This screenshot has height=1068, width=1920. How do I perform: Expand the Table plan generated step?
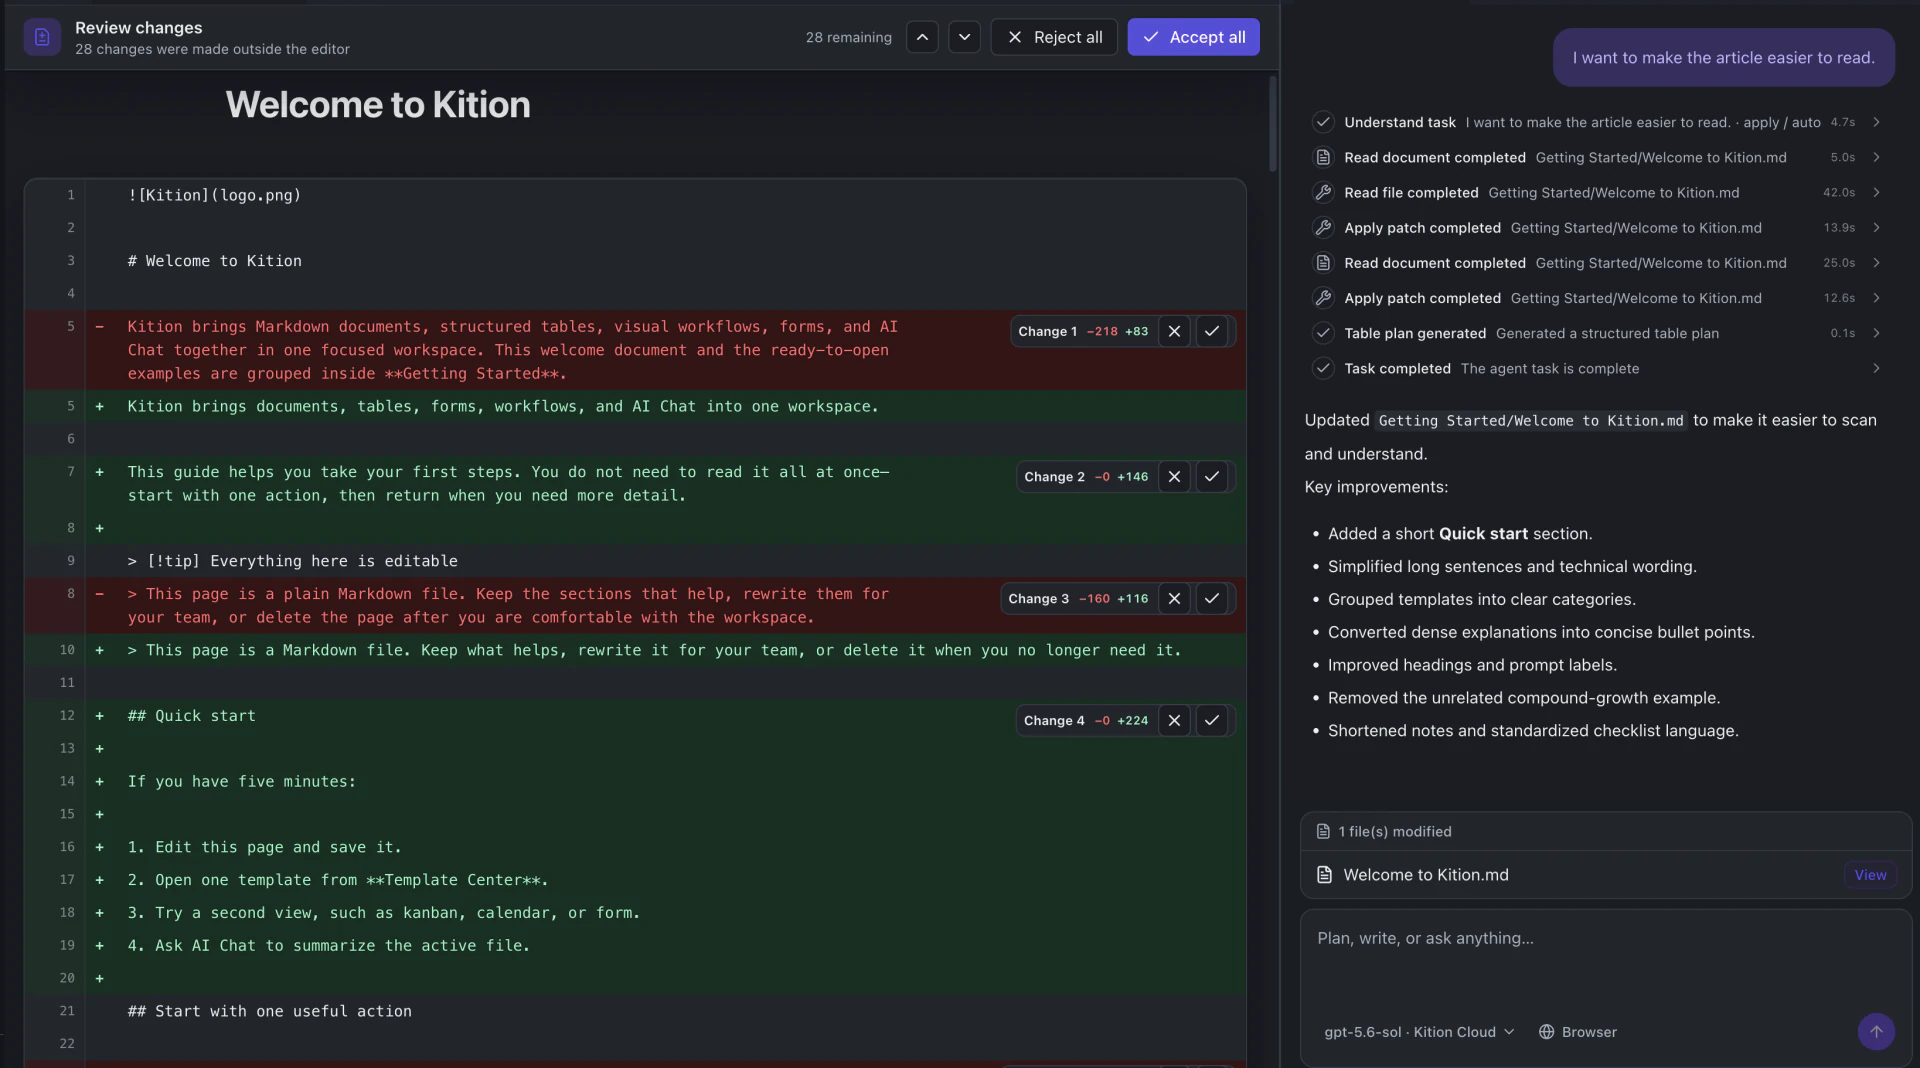pos(1876,333)
